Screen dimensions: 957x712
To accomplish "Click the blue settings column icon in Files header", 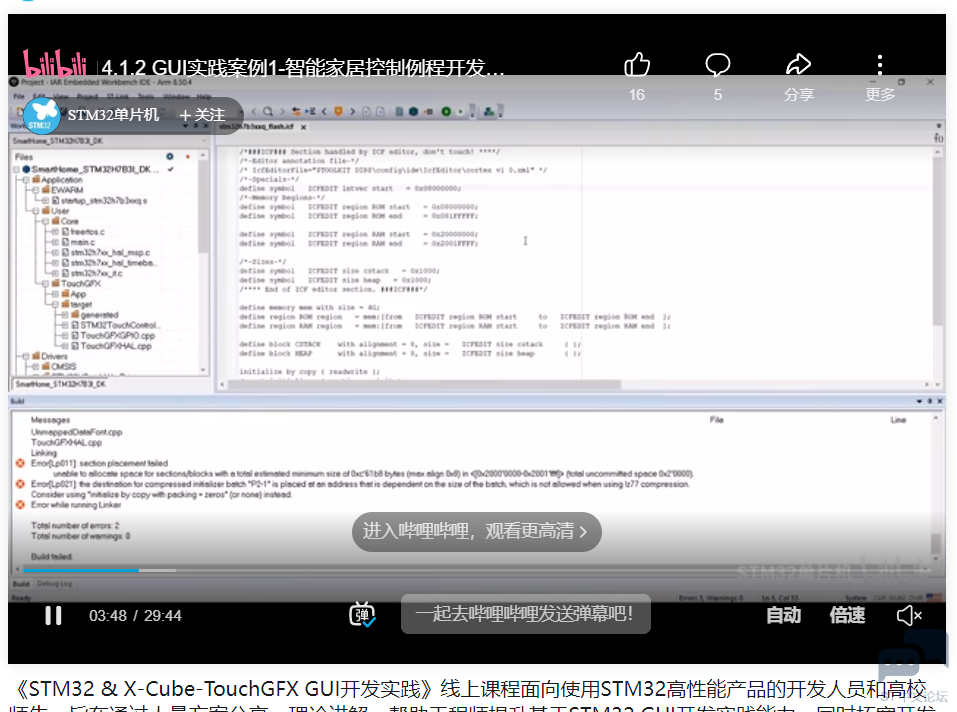I will (170, 157).
